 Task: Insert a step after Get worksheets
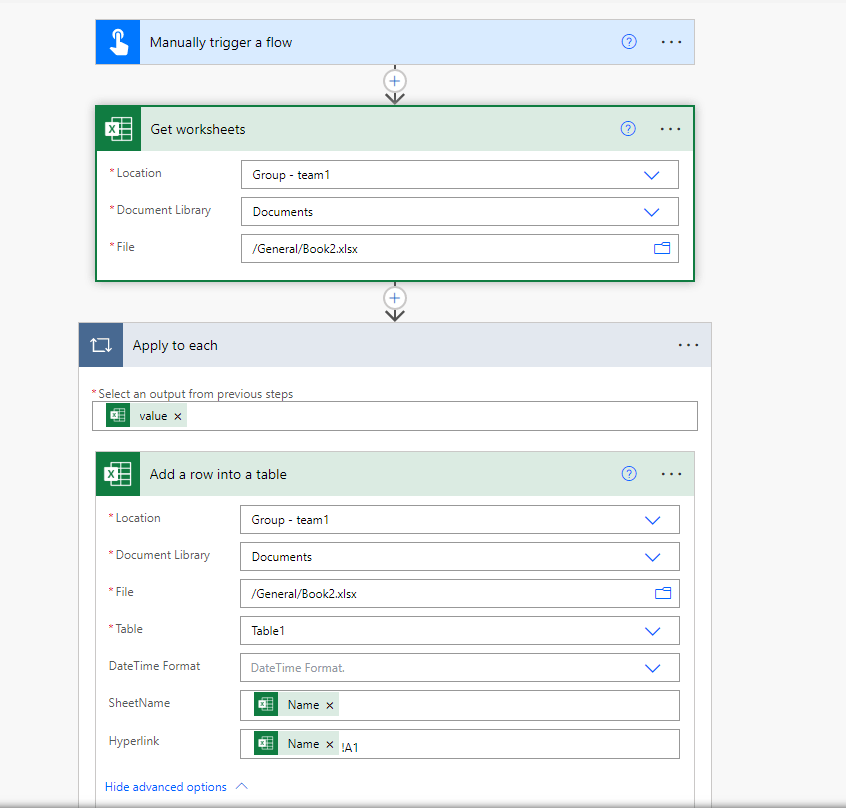(x=394, y=298)
